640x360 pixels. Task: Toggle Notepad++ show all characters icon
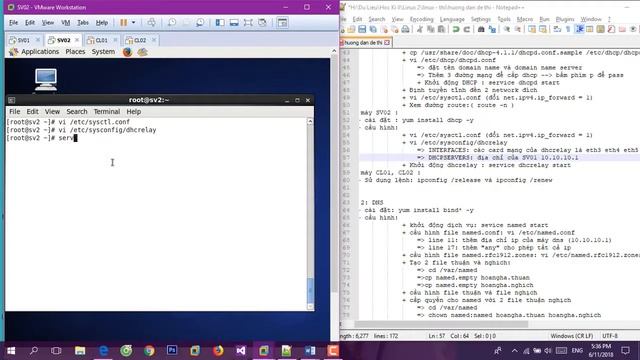(568, 29)
